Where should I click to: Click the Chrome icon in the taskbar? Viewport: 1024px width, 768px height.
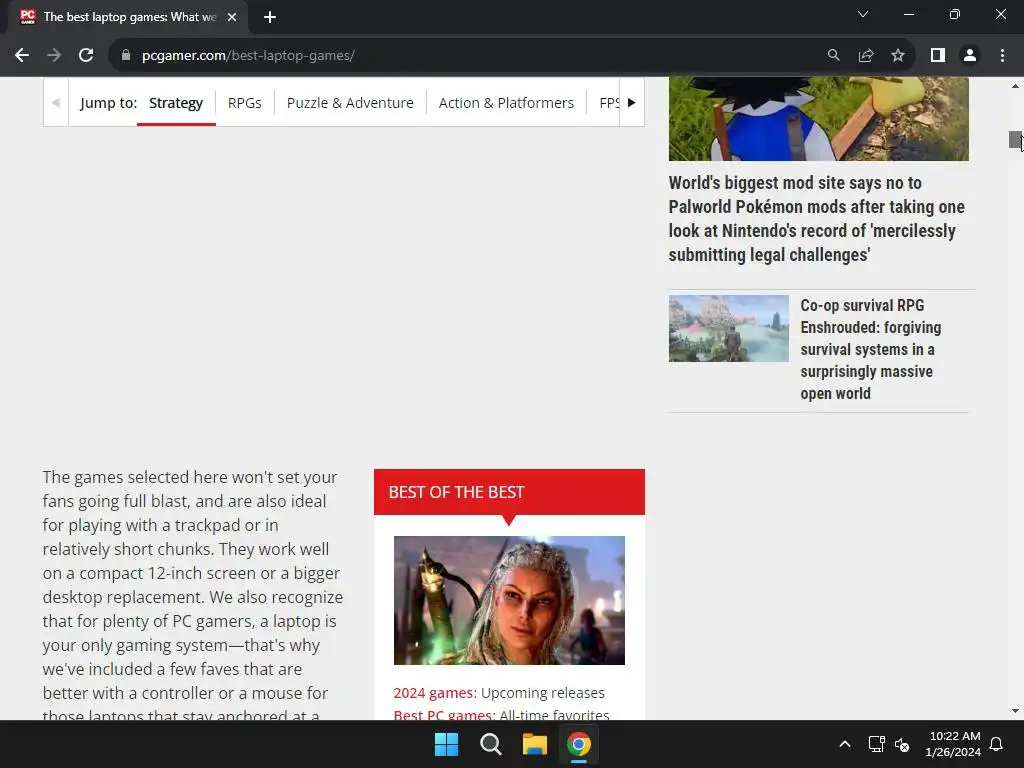pyautogui.click(x=579, y=744)
